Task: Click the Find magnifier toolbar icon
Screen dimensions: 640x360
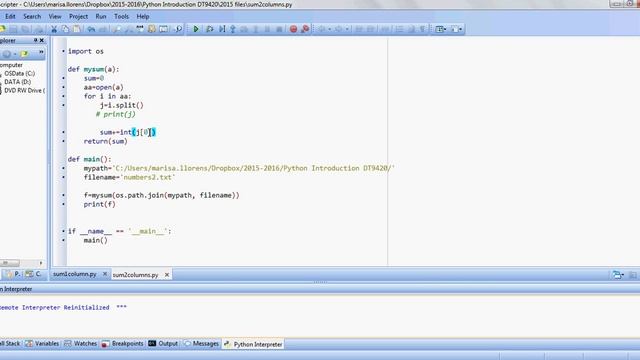Action: pyautogui.click(x=117, y=29)
